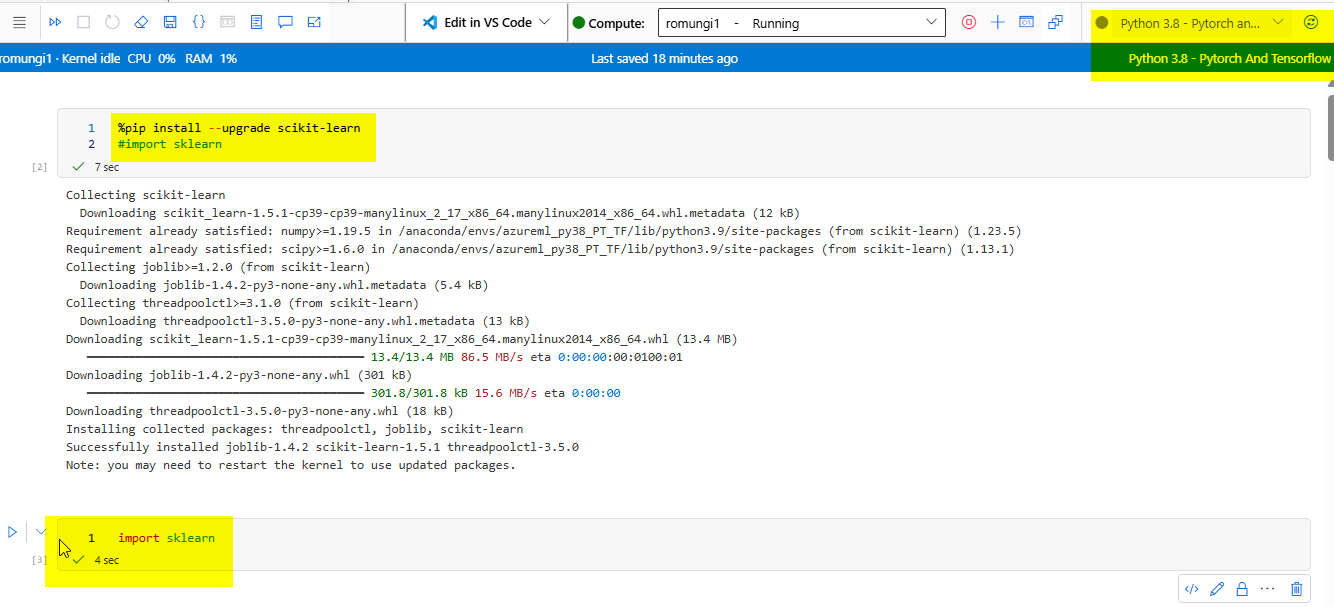Click the 7 sec execution time of the pip install cell

point(106,167)
